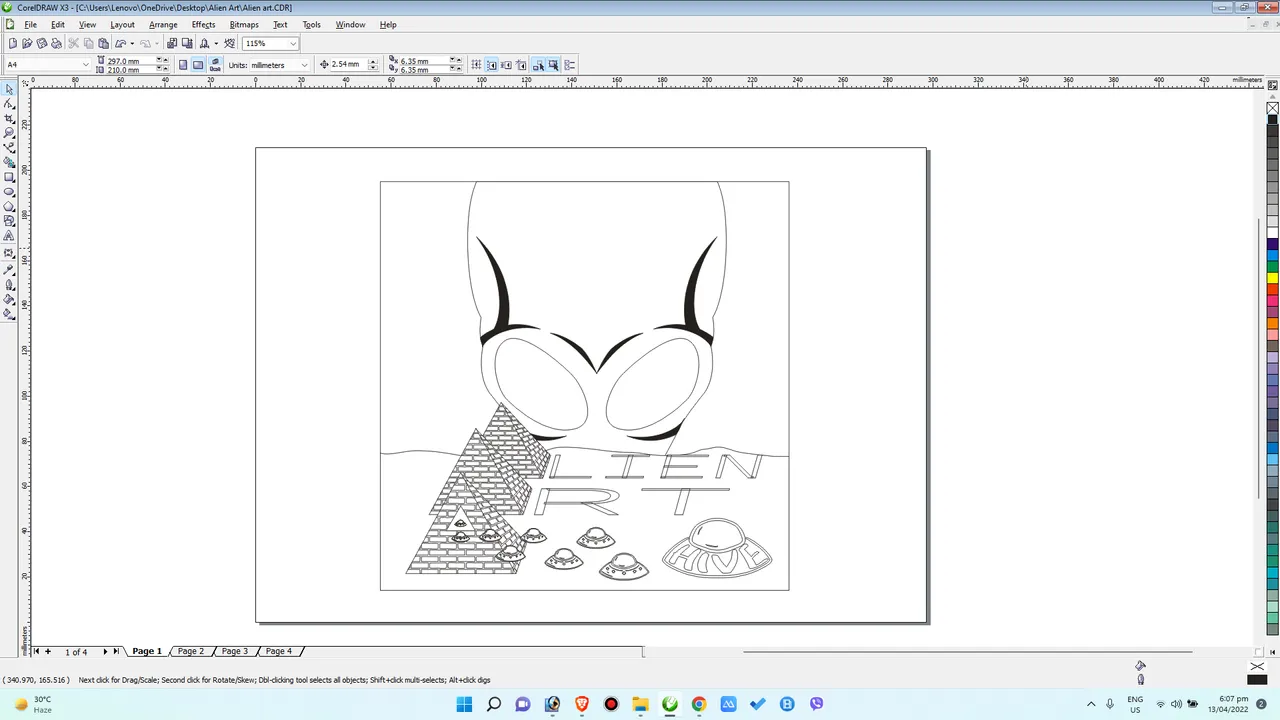This screenshot has height=720, width=1280.
Task: Open the Outline tool flyout
Action: click(9, 284)
